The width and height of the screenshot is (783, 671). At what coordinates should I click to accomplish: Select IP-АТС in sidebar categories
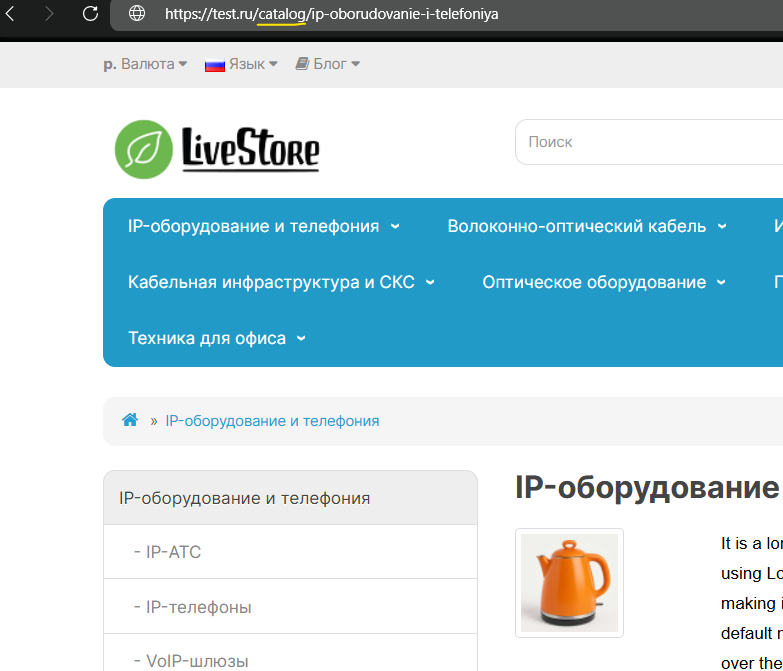coord(173,552)
